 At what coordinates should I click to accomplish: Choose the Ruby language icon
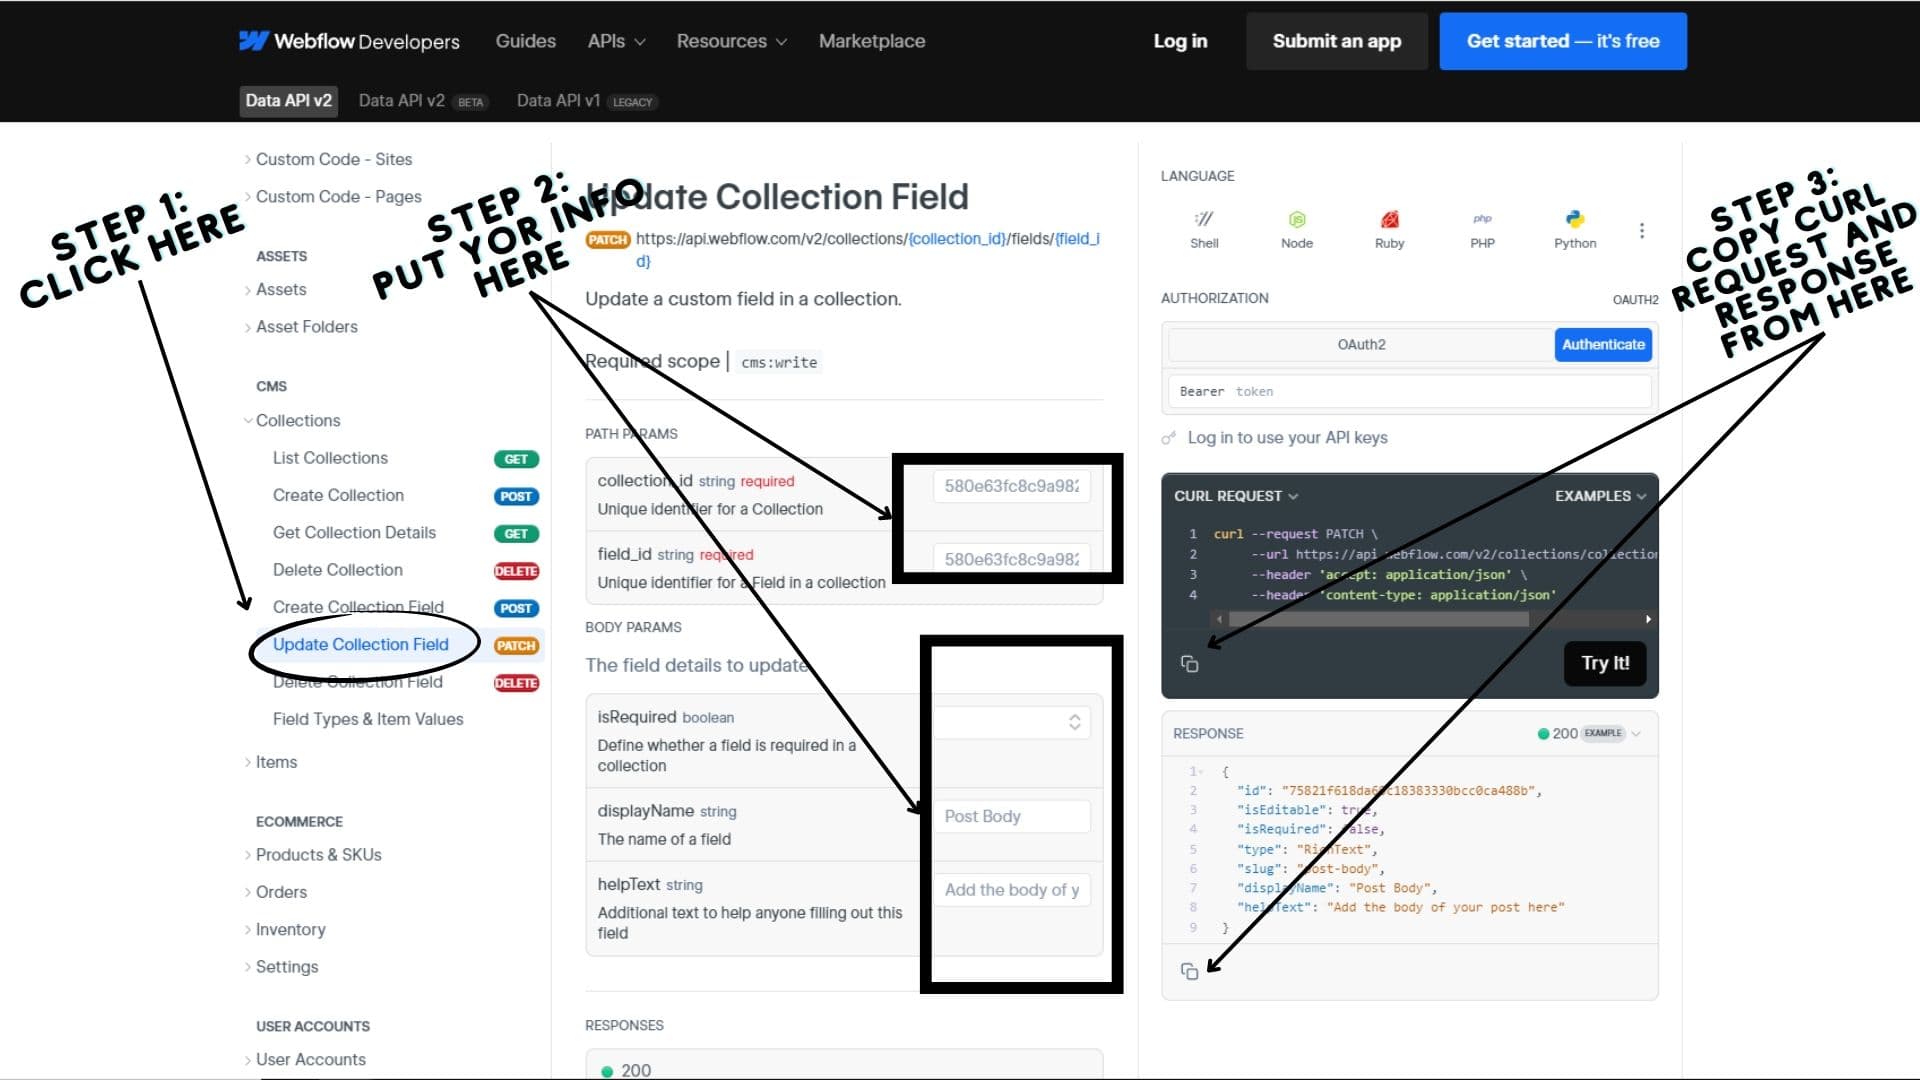(1389, 219)
